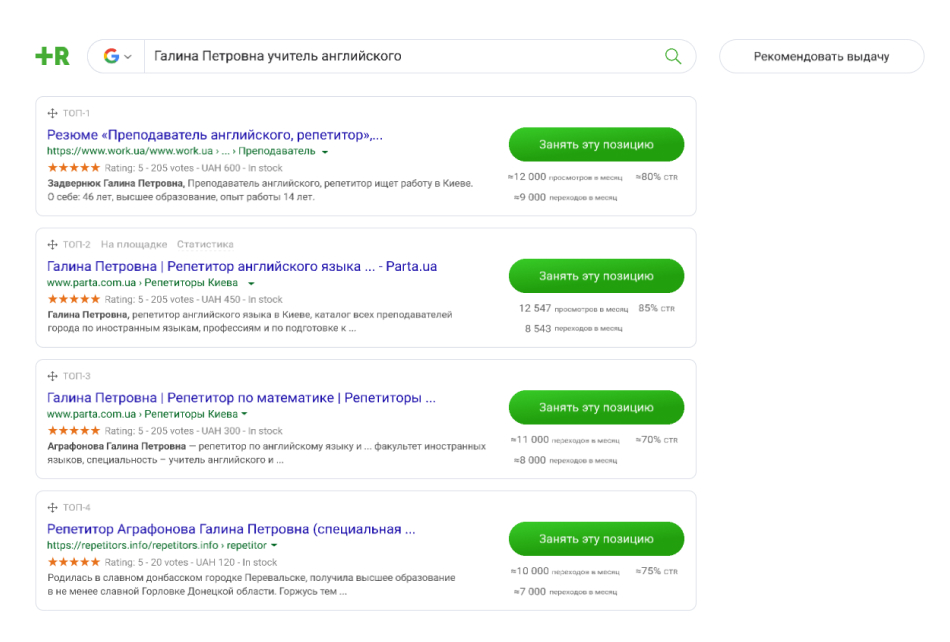Open the Резюме «Преподаватель английского, репетитор» link
950x642 pixels.
[214, 134]
